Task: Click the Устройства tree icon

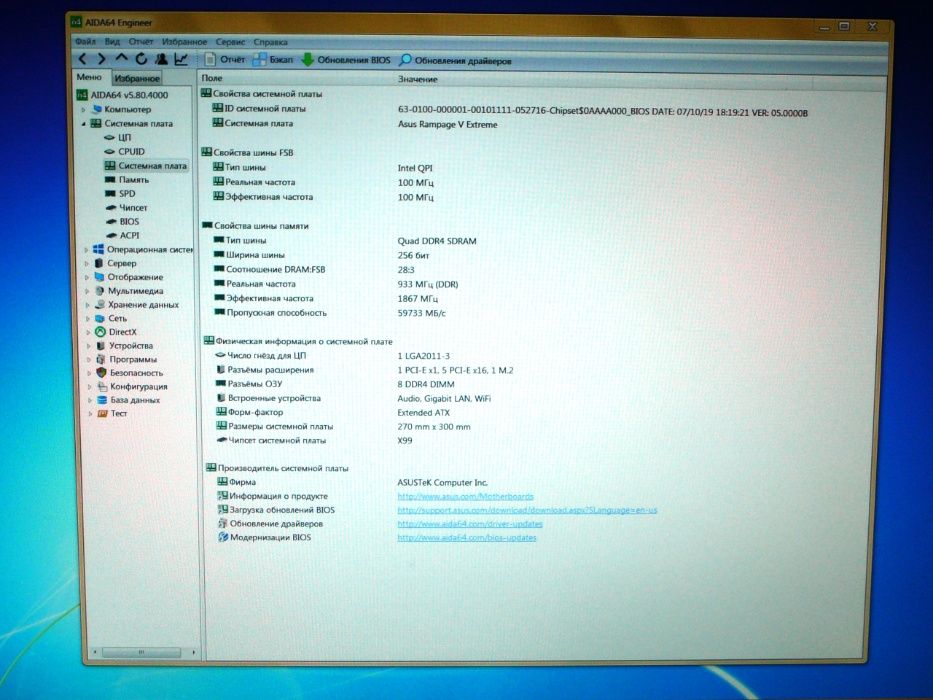Action: 101,346
